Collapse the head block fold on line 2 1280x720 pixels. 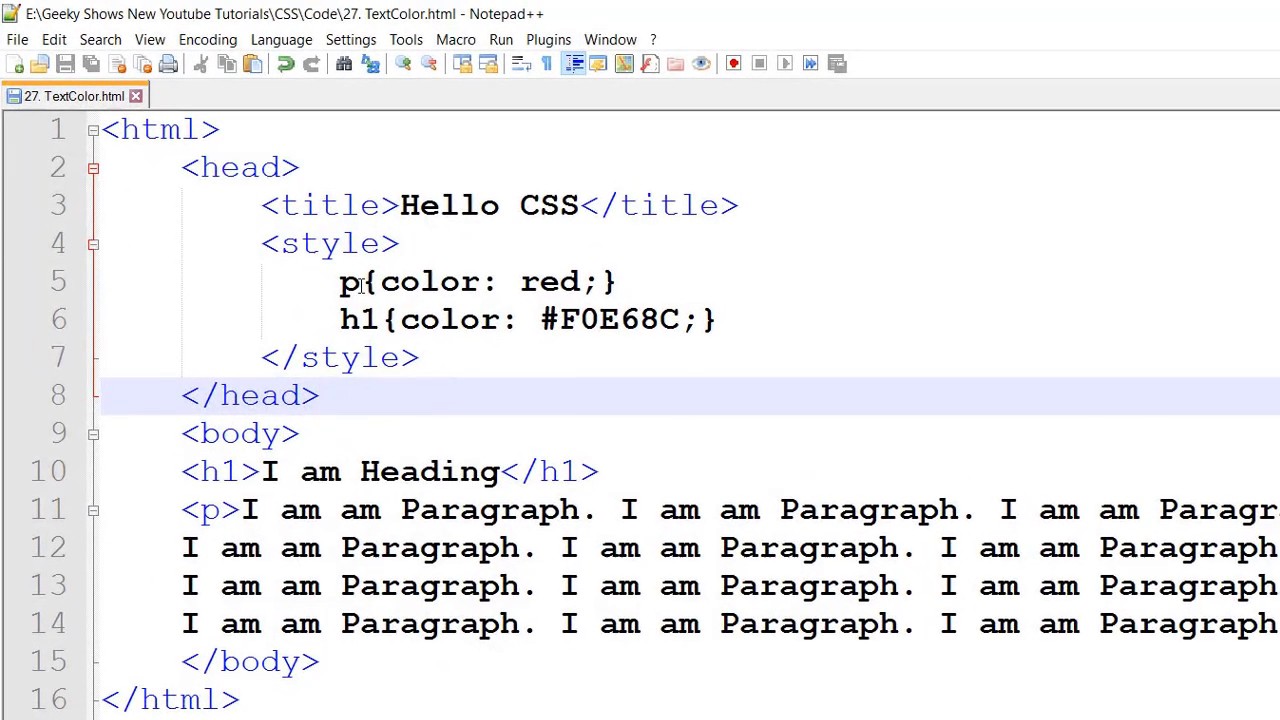tap(93, 168)
